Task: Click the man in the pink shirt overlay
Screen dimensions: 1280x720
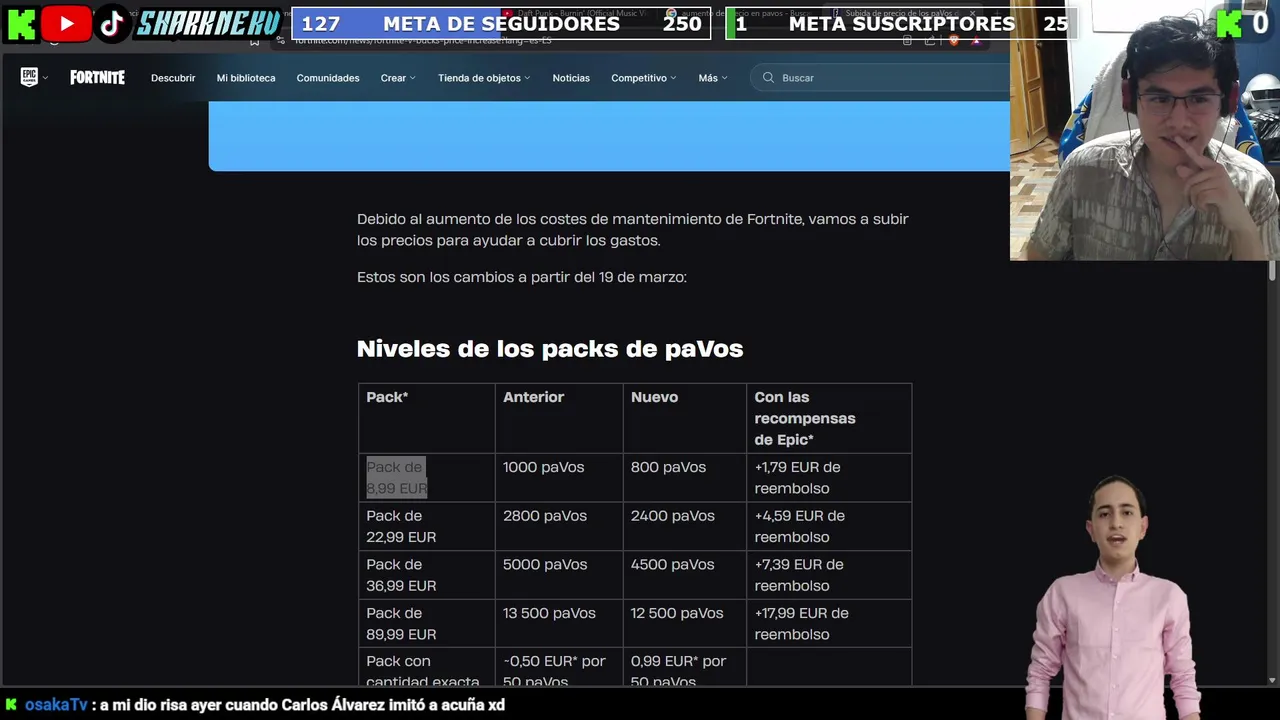Action: point(1115,600)
